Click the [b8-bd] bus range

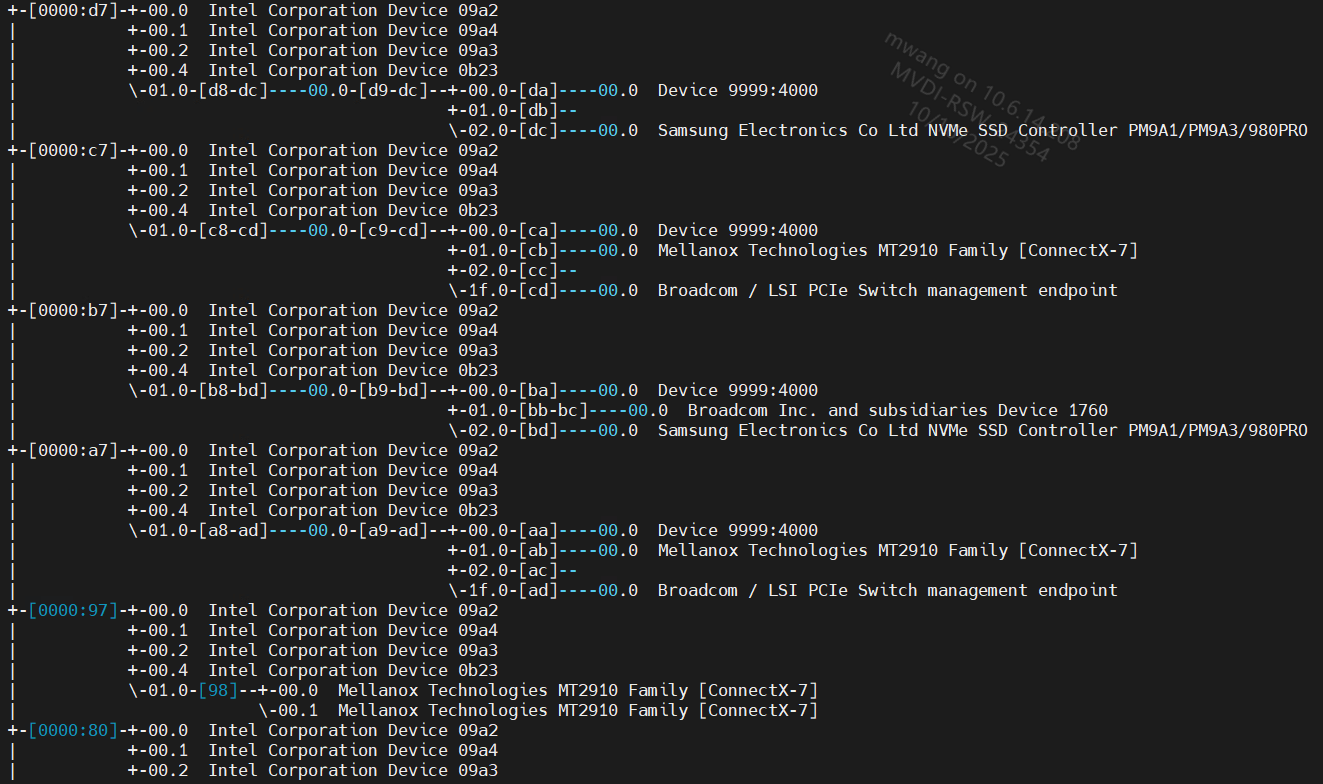233,390
